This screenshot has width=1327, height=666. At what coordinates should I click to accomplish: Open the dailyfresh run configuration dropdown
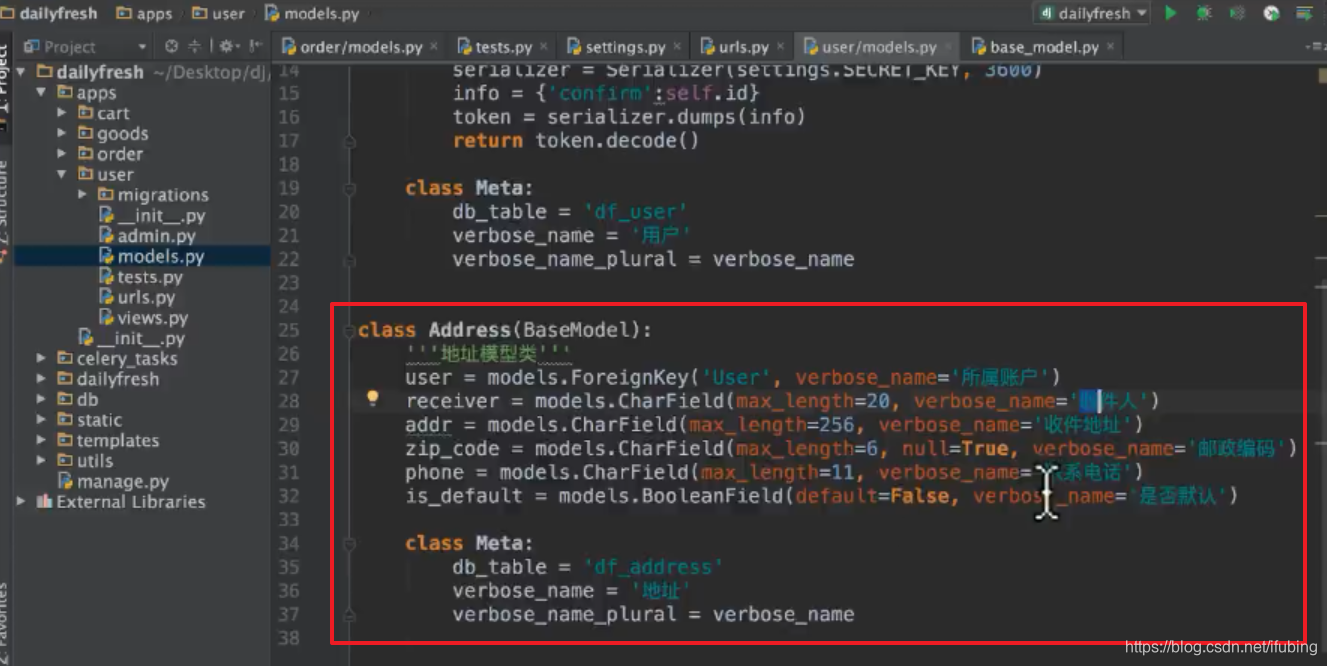click(1092, 13)
